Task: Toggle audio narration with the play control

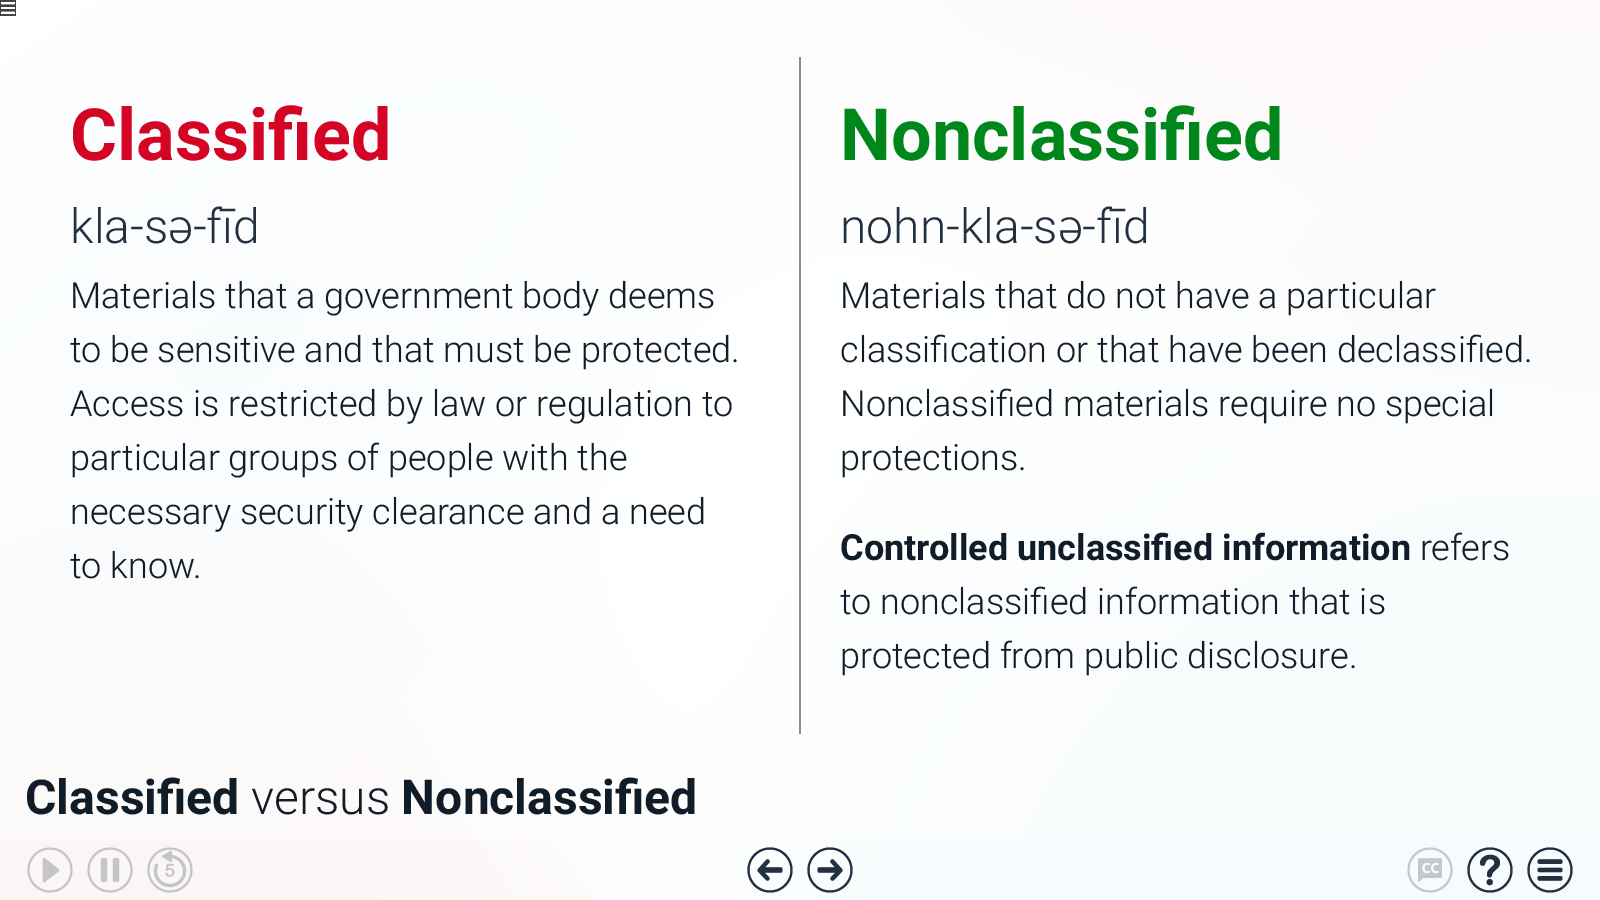Action: click(x=50, y=869)
